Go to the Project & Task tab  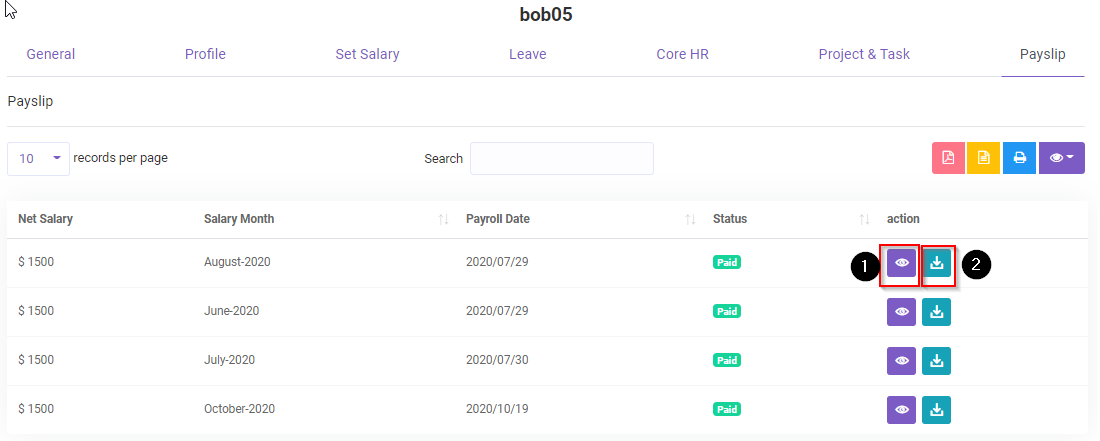pyautogui.click(x=864, y=54)
